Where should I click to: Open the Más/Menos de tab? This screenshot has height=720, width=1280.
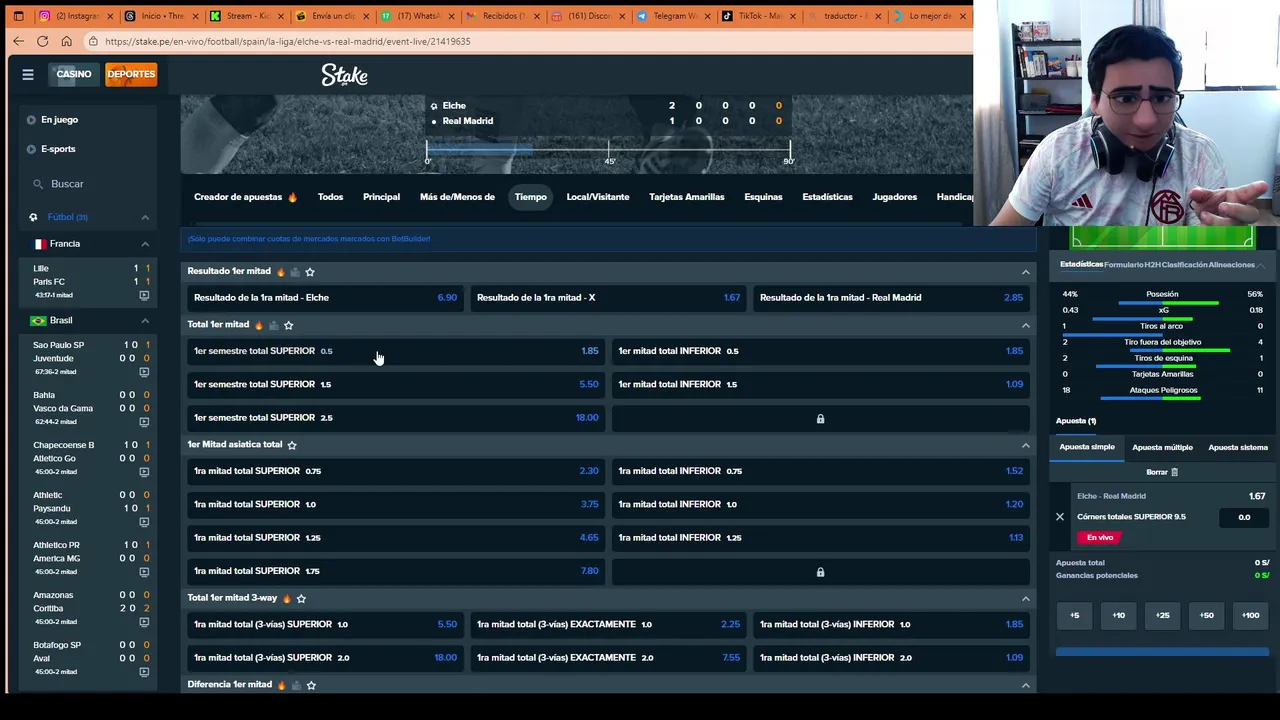[x=457, y=197]
